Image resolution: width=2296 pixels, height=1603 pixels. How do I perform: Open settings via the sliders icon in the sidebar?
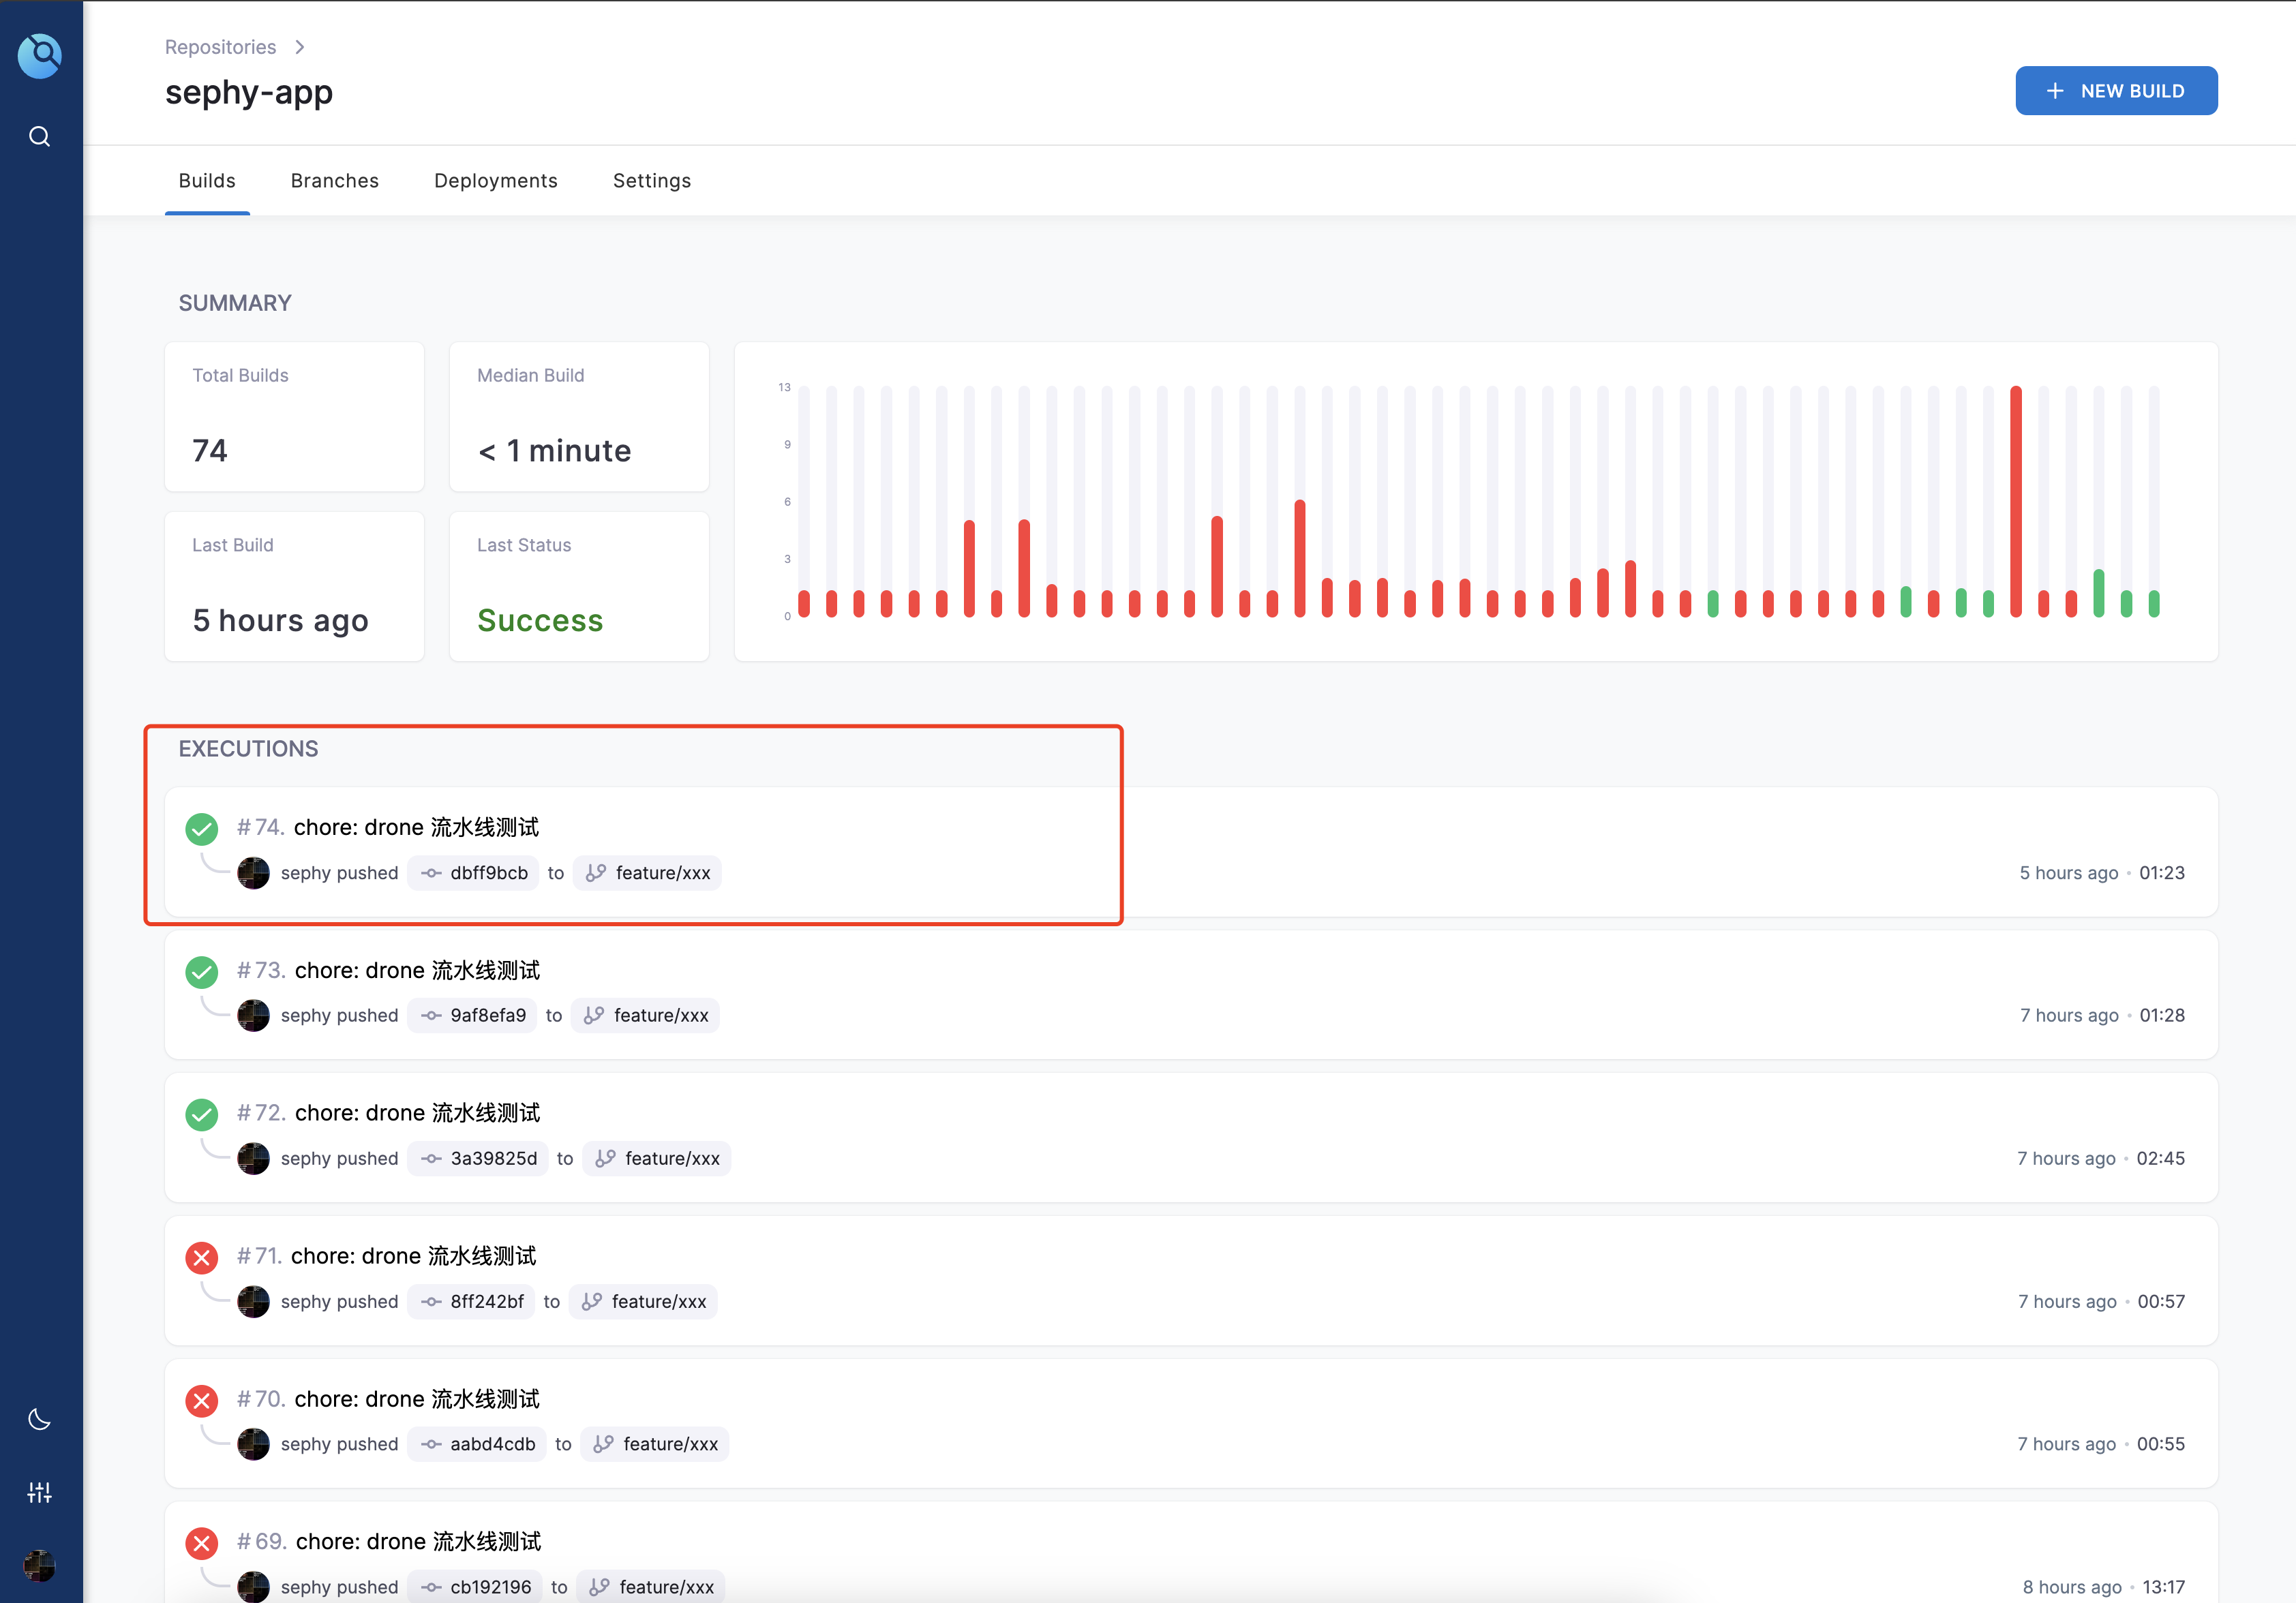40,1492
